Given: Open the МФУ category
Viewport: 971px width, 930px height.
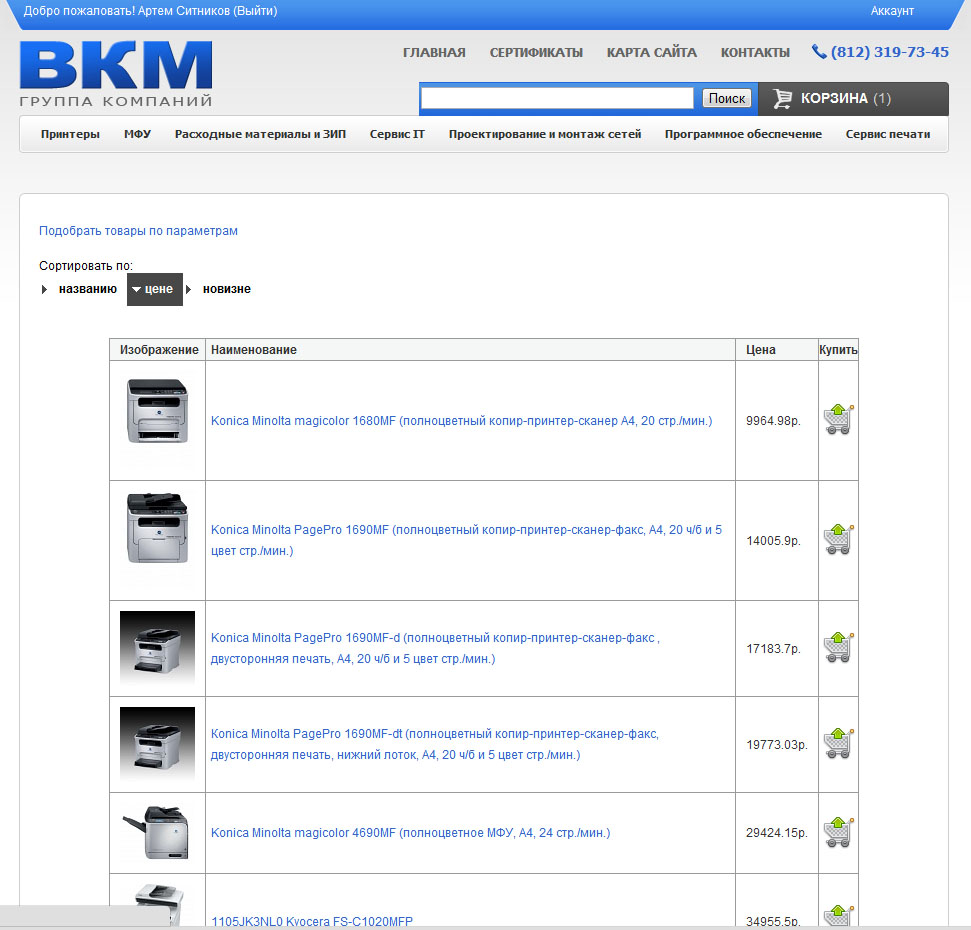Looking at the screenshot, I should [137, 134].
